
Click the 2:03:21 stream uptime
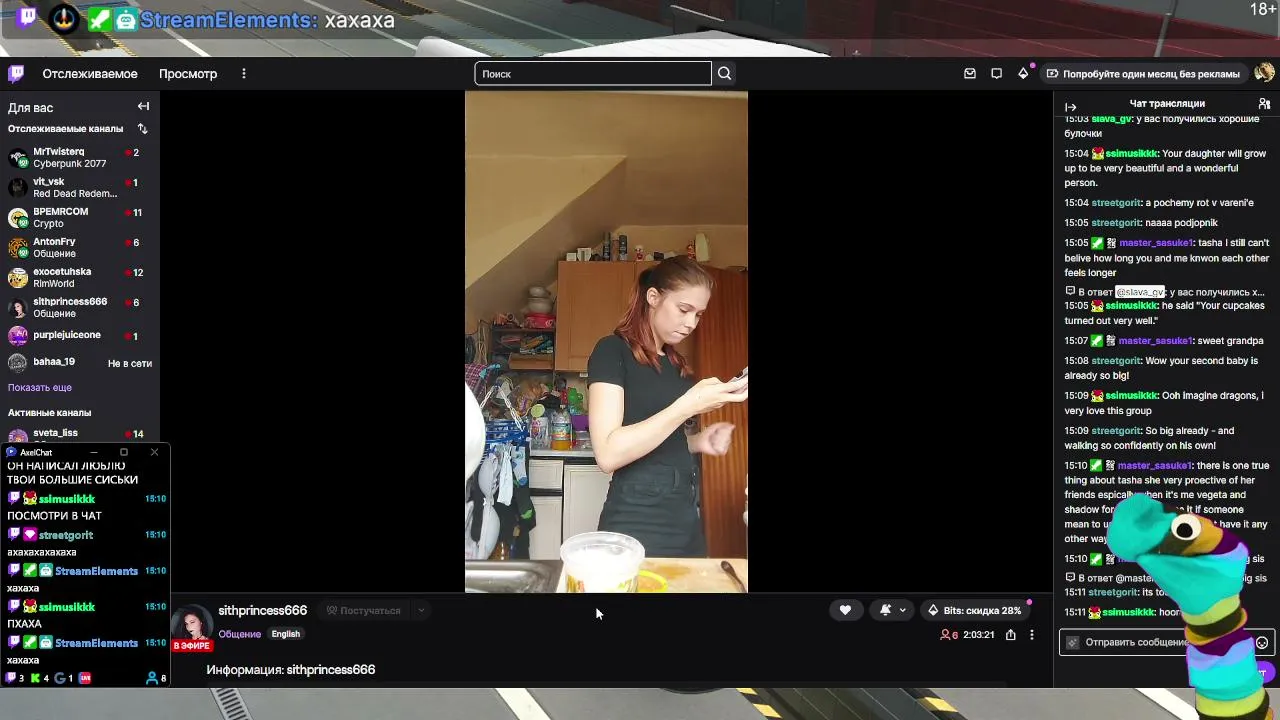click(x=979, y=635)
